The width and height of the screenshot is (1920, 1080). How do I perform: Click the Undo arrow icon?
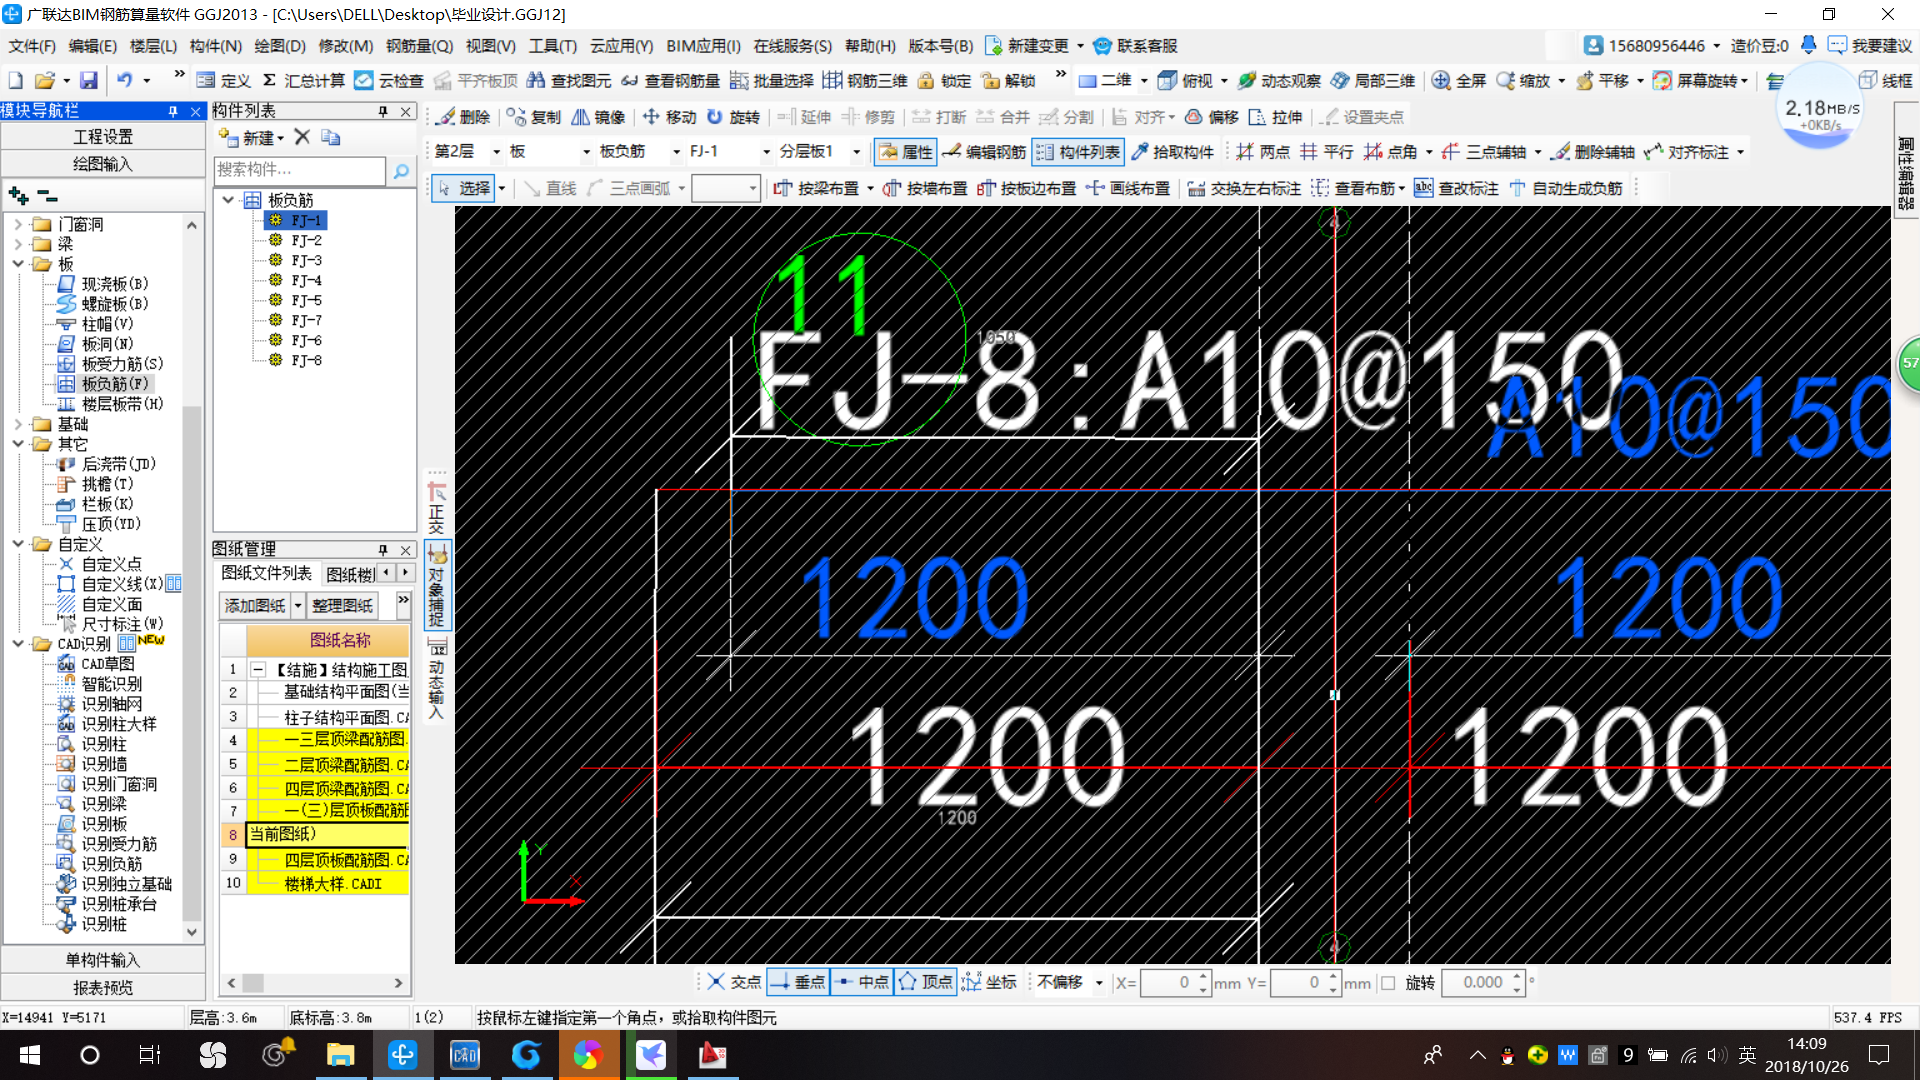124,81
